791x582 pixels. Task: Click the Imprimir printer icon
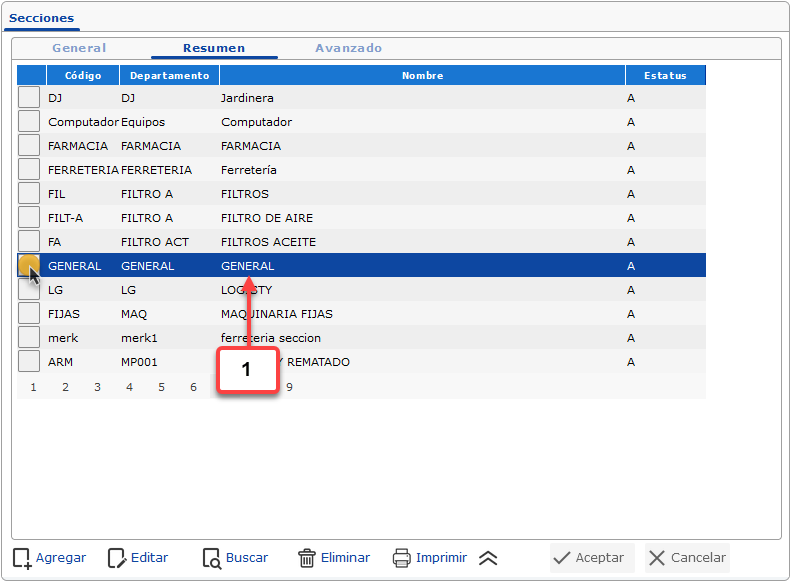click(x=402, y=558)
